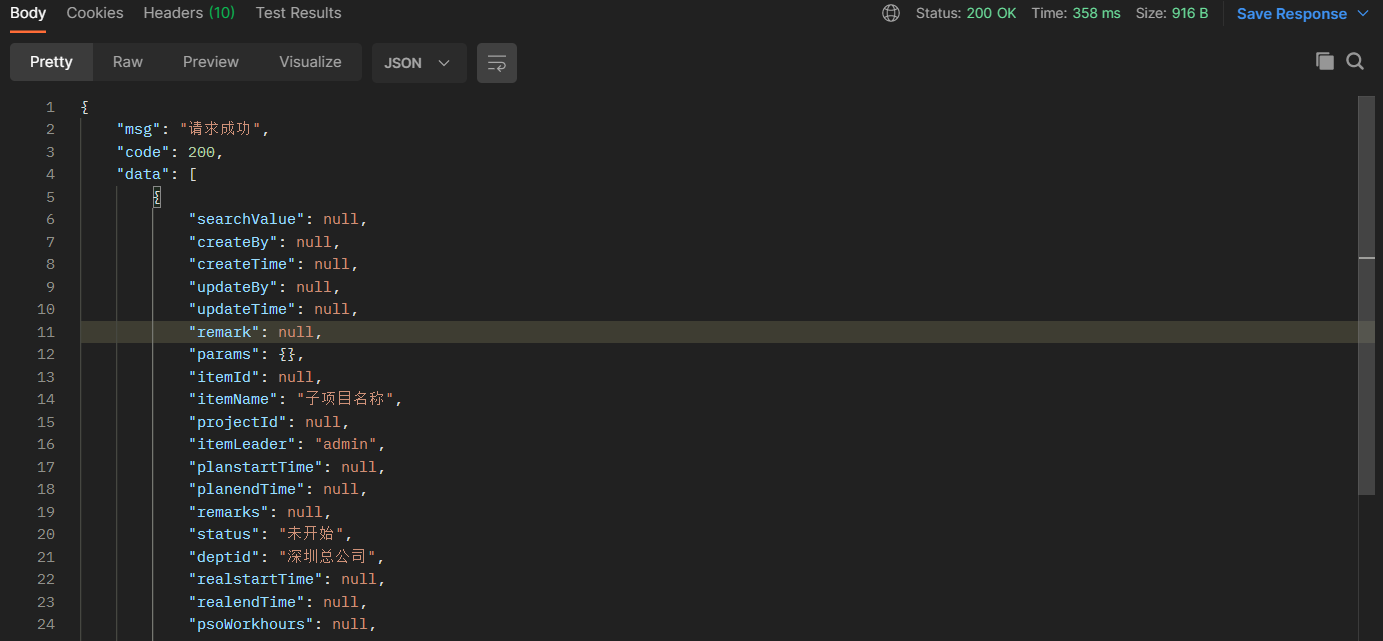Copy response with the copy icon
1383x641 pixels.
pyautogui.click(x=1325, y=61)
